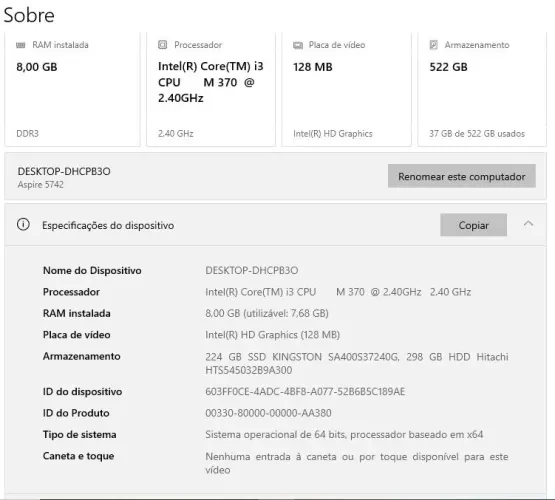
Task: Click DESKTOP-DHCPB3O value in specifications list
Action: click(x=252, y=270)
